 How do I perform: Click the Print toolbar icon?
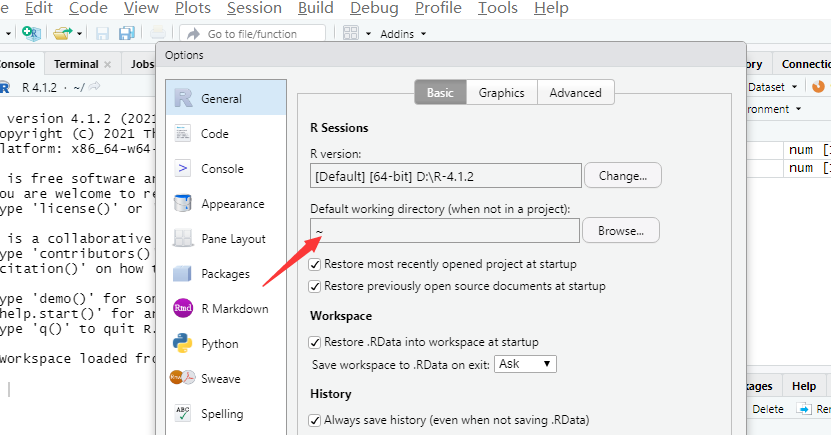pos(157,33)
